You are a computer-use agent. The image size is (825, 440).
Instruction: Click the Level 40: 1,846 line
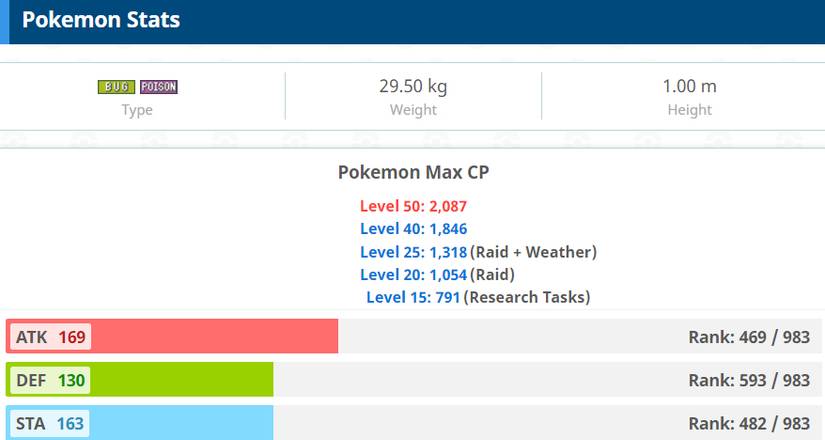[x=414, y=229]
